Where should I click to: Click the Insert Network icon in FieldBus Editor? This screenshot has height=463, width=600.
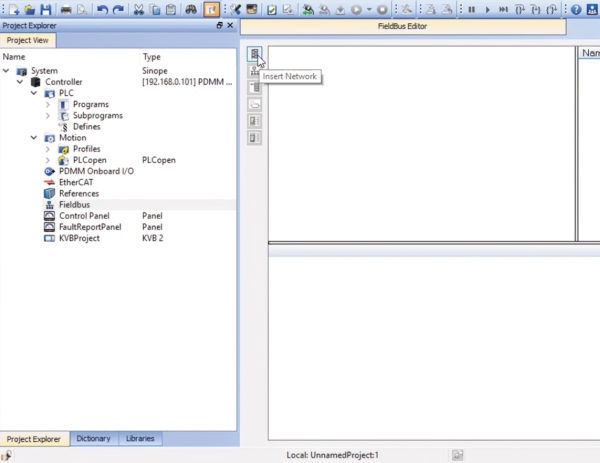tap(254, 54)
